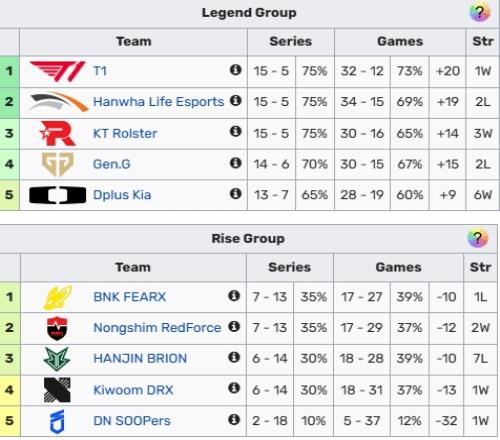This screenshot has height=440, width=500.
Task: Open the KT Rolster team link
Action: (x=125, y=133)
